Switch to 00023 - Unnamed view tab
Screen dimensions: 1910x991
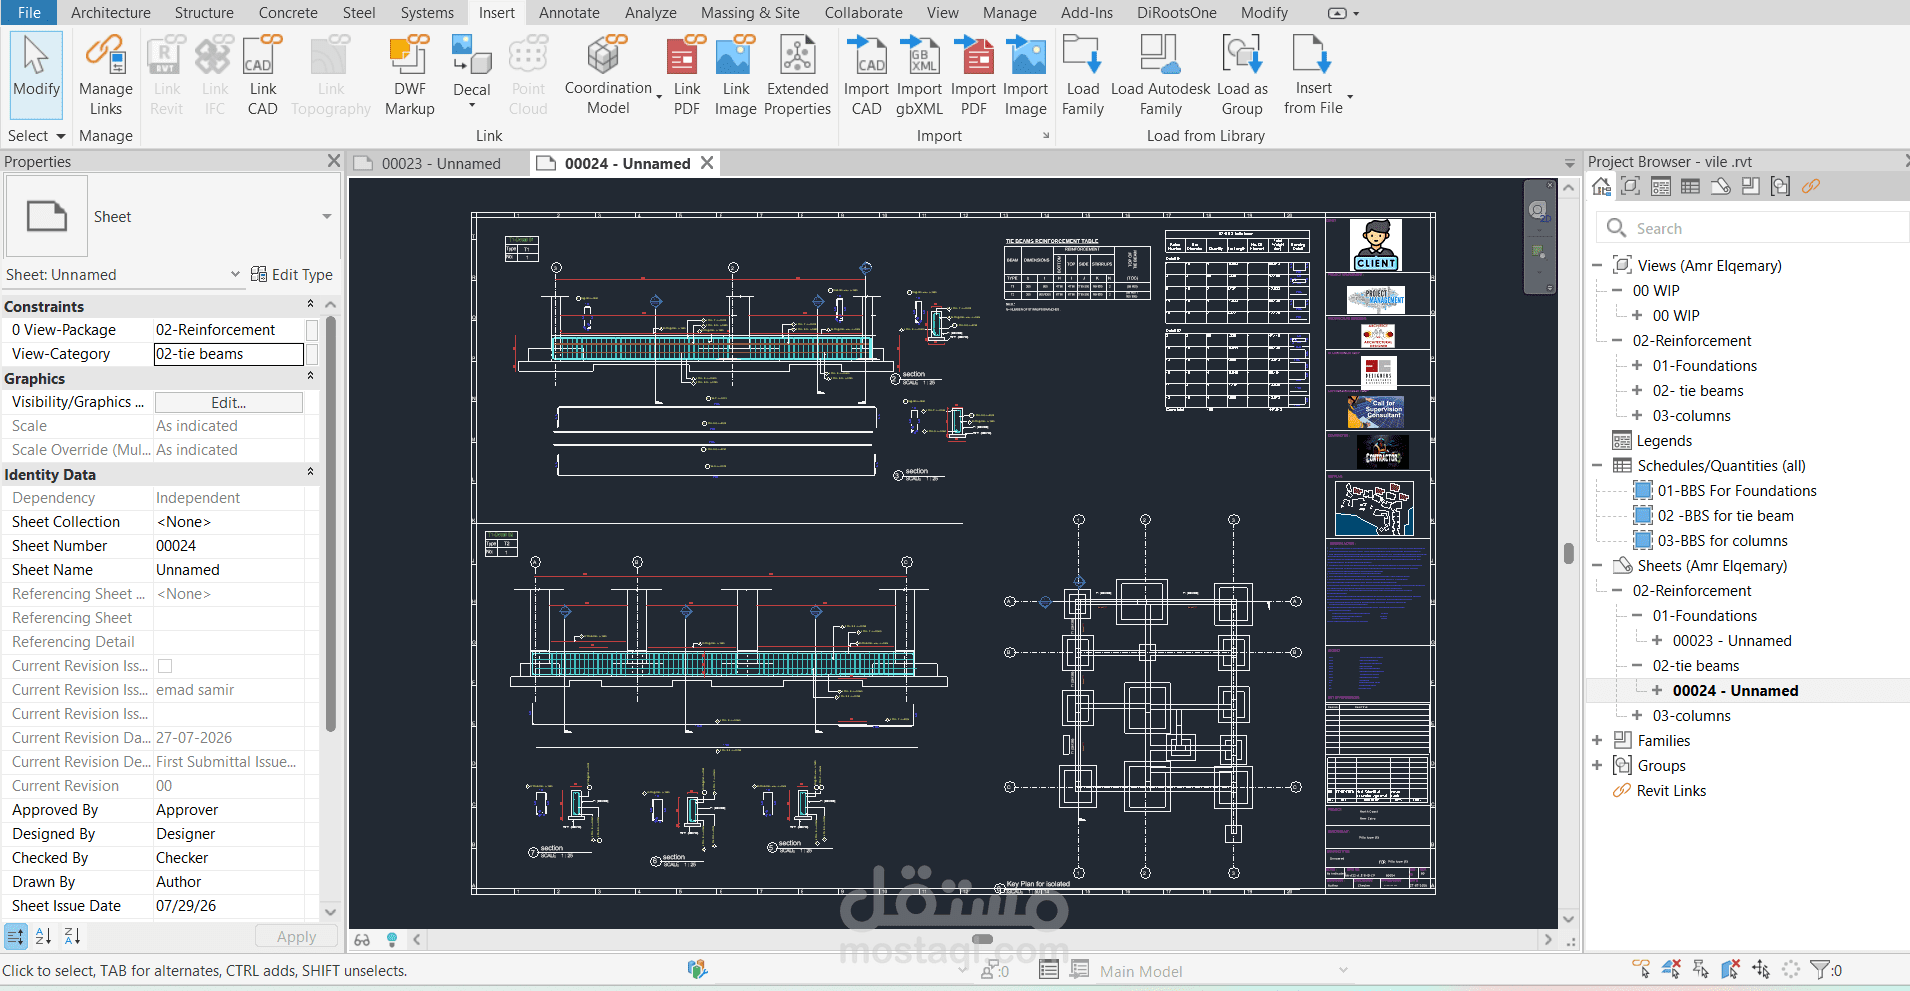pos(440,163)
